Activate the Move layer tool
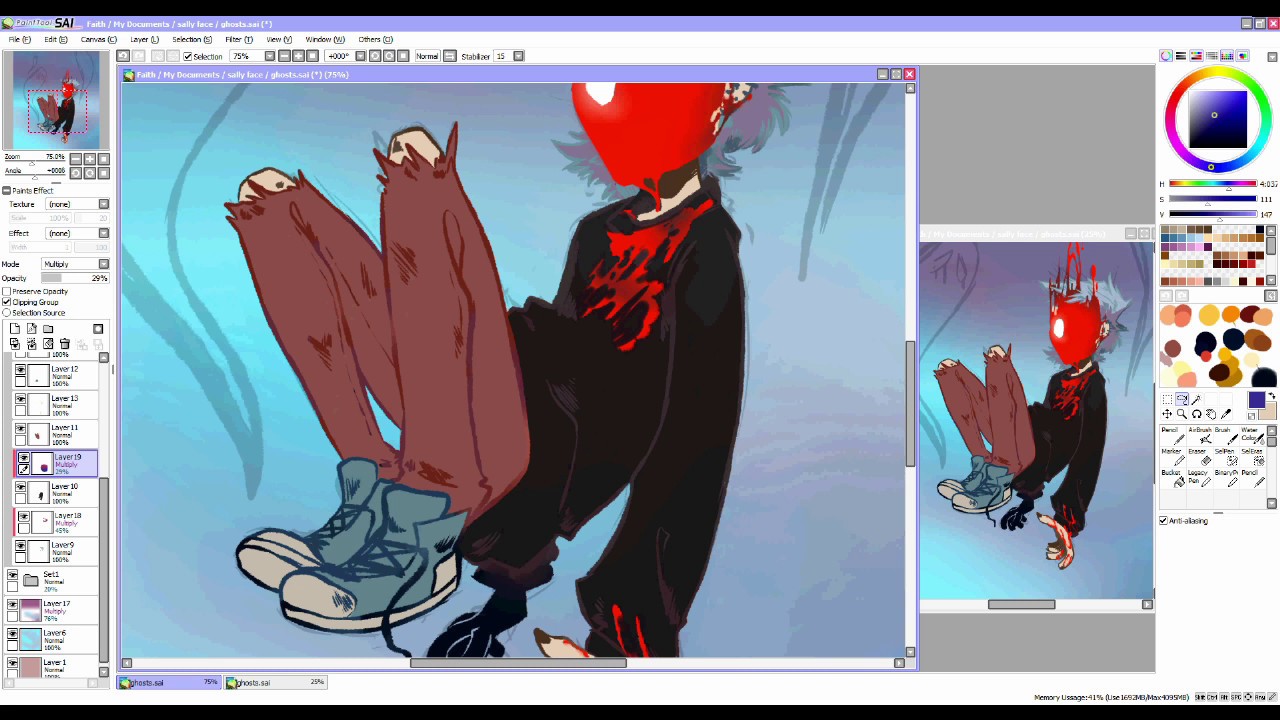Viewport: 1280px width, 720px height. pos(1167,414)
